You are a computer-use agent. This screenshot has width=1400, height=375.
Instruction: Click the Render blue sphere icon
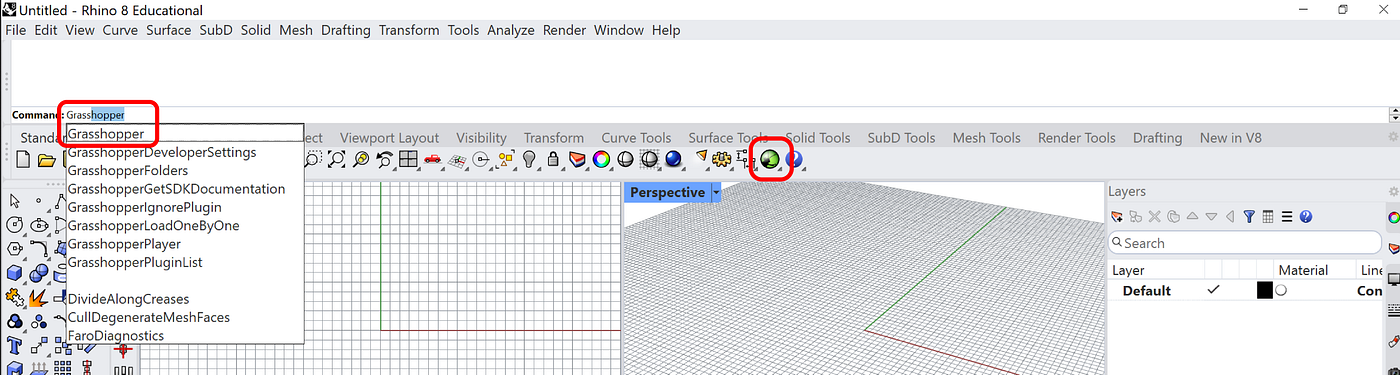(673, 159)
